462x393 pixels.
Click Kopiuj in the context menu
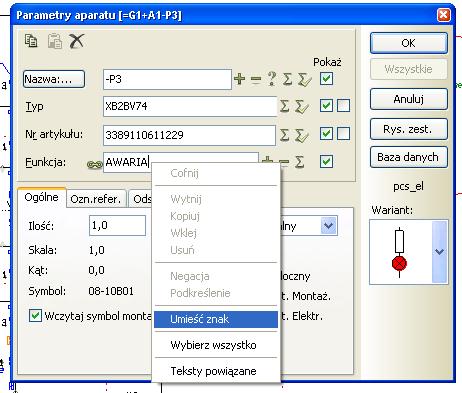coord(216,216)
